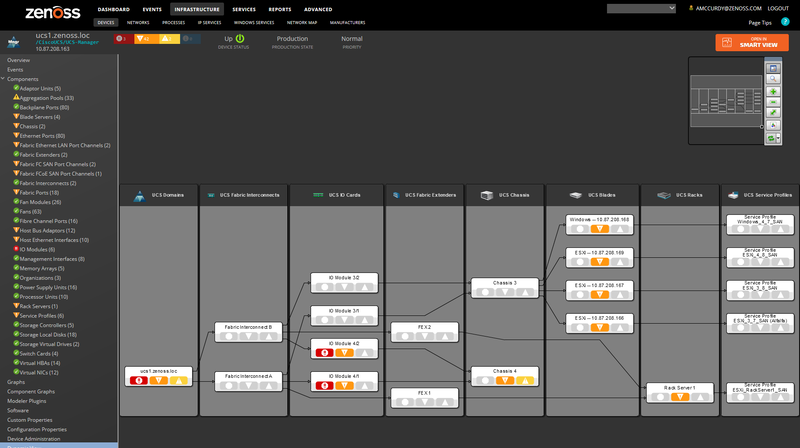This screenshot has width=800, height=448.
Task: Click the critical icon on IO Module 4/1
Action: tap(324, 385)
